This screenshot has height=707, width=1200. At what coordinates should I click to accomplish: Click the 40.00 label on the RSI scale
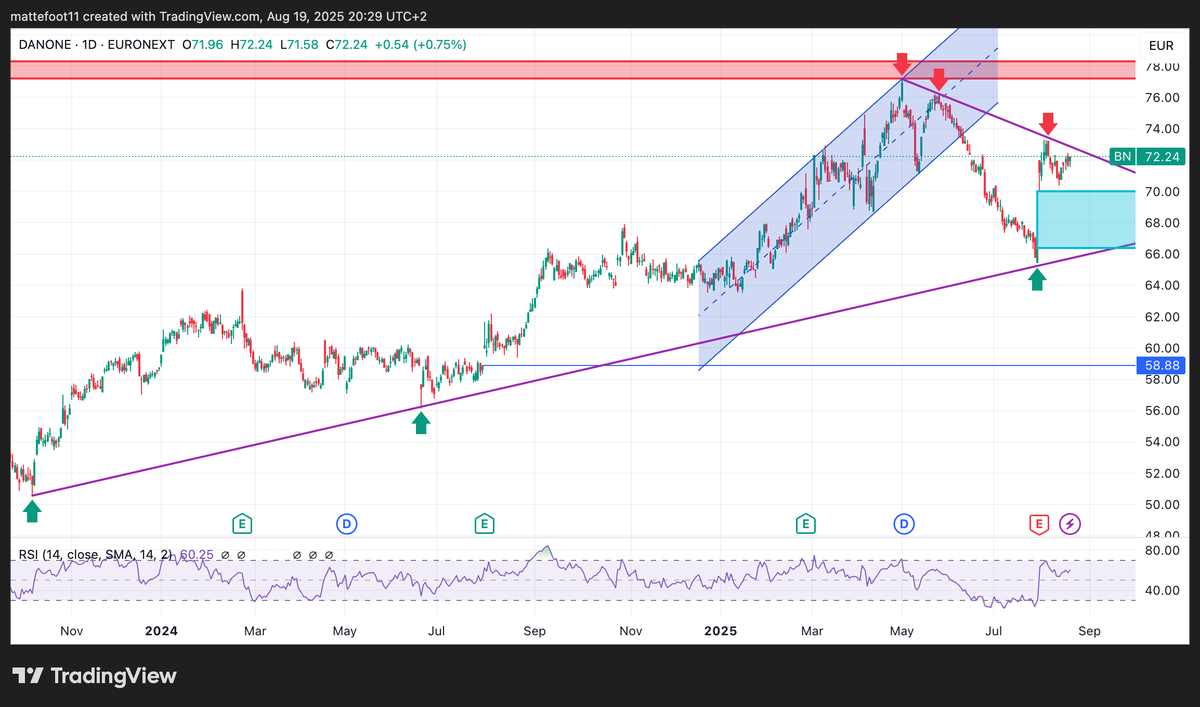point(1163,591)
